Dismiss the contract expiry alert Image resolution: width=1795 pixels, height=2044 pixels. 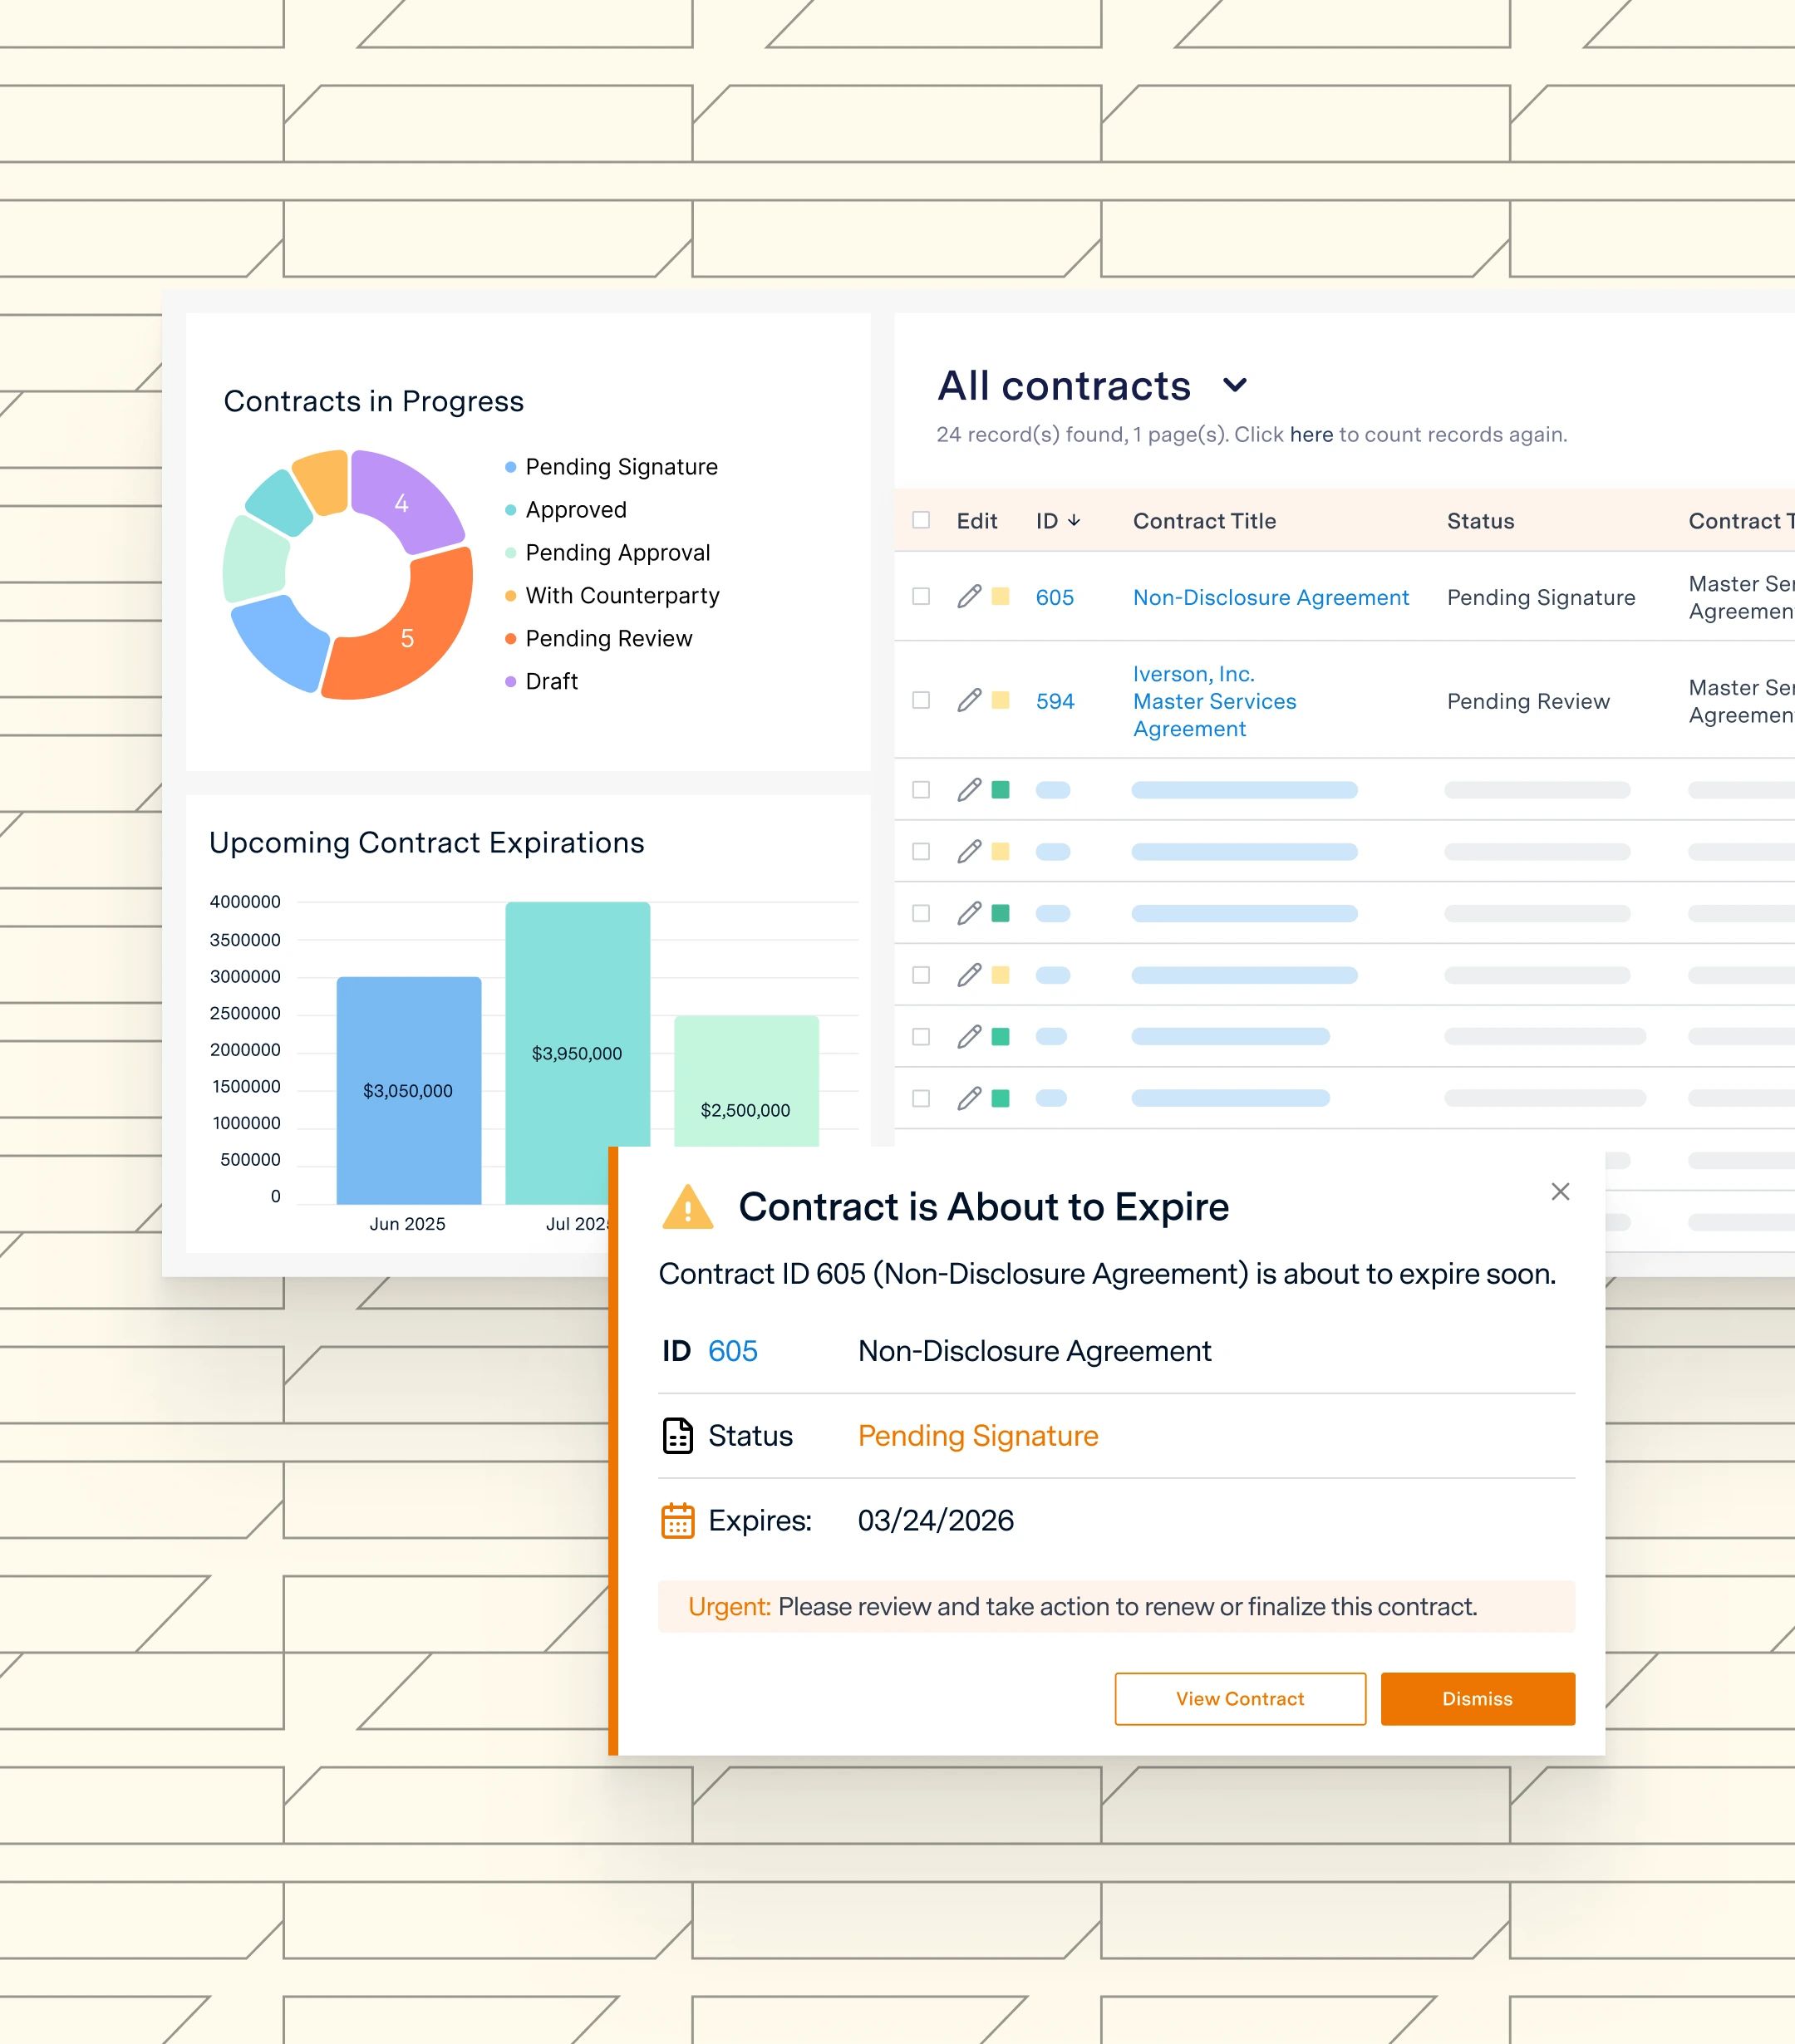[x=1478, y=1698]
